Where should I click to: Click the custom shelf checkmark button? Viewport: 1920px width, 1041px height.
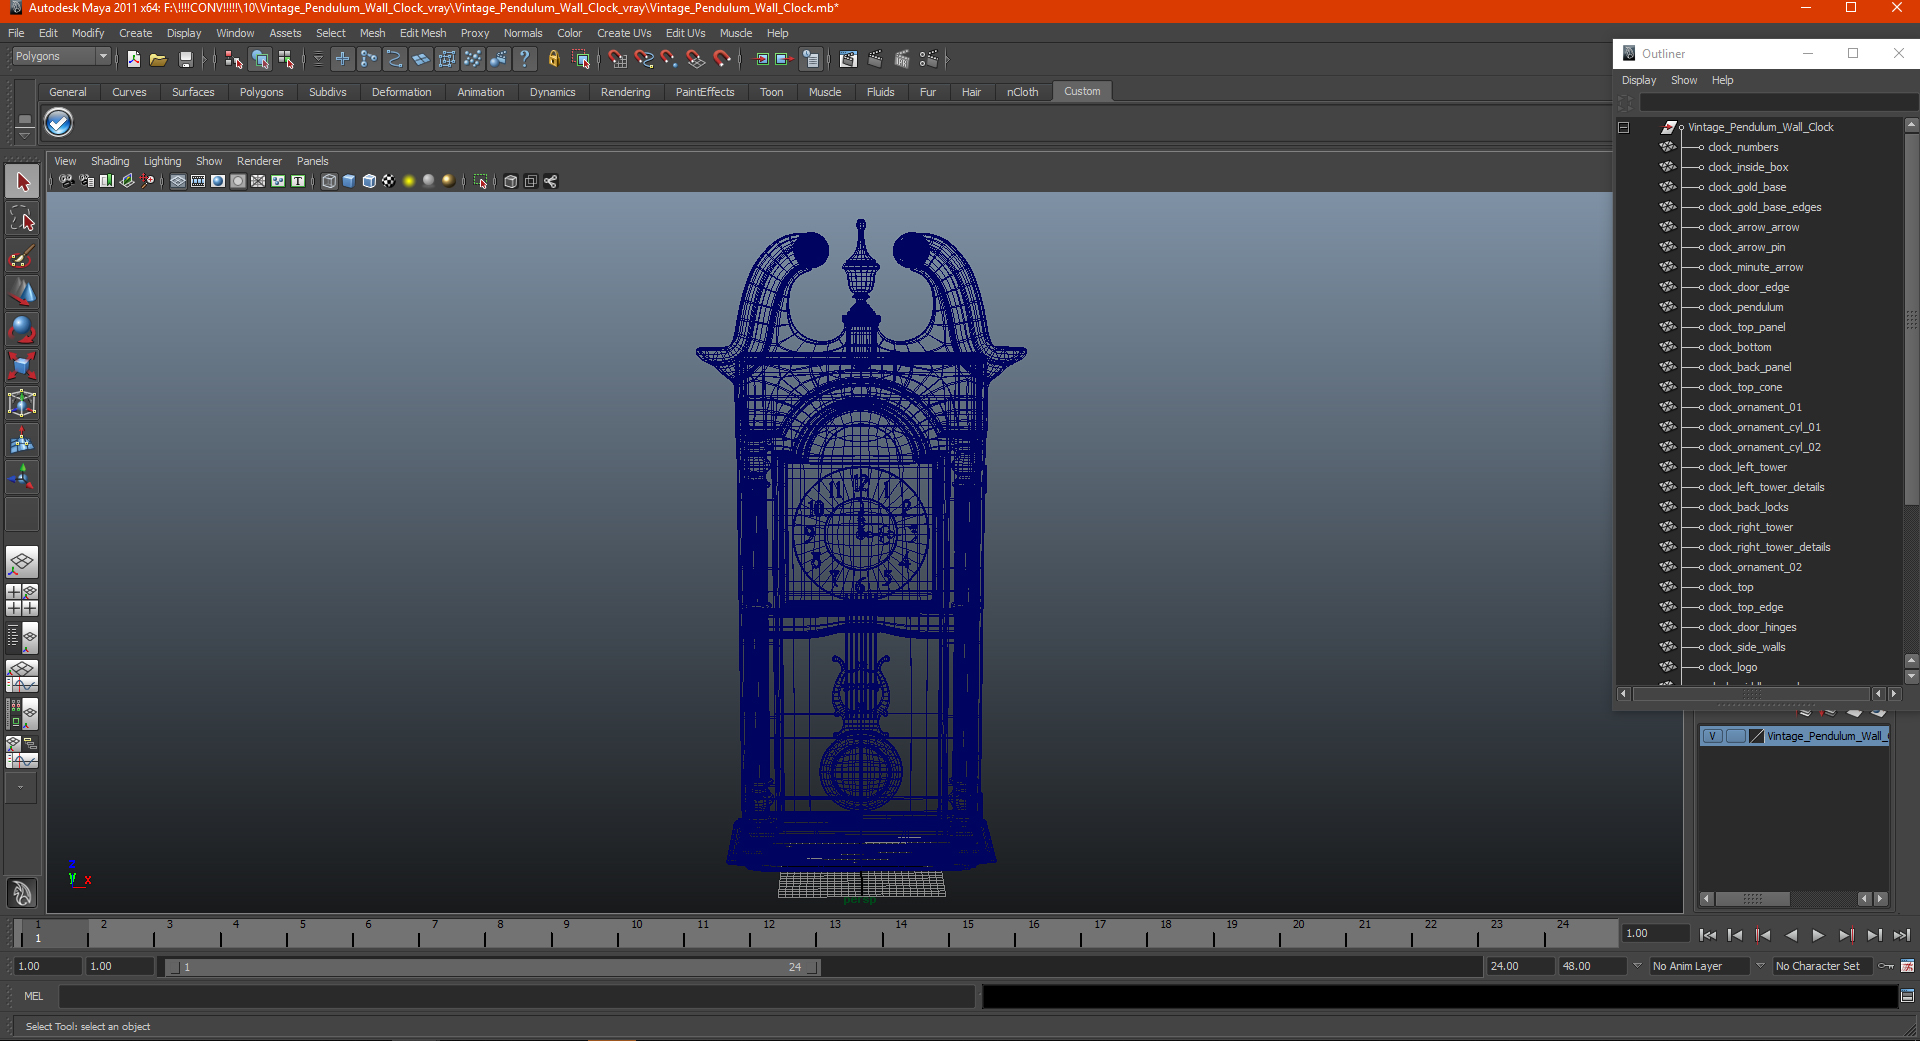coord(59,123)
